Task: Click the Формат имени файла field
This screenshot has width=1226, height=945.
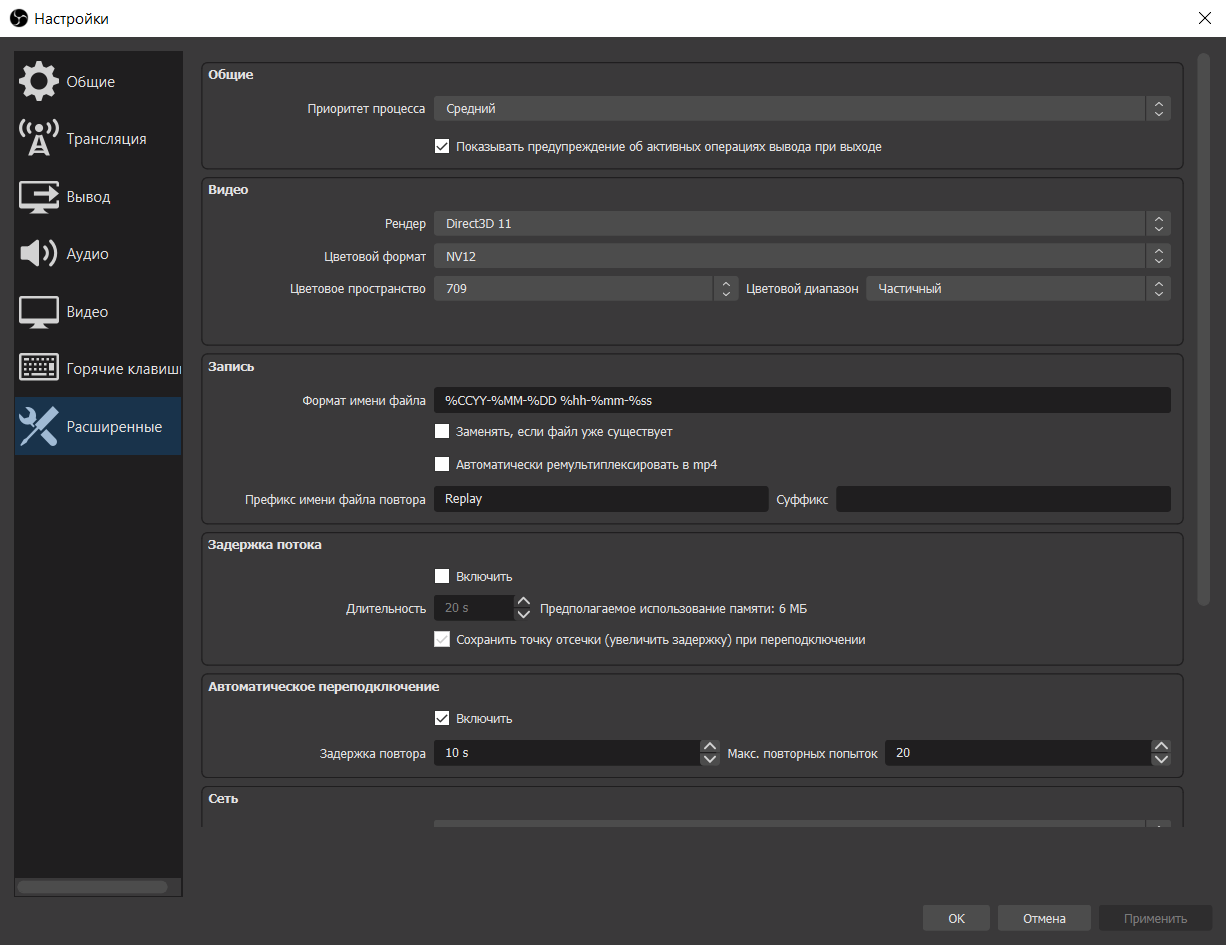Action: 802,400
